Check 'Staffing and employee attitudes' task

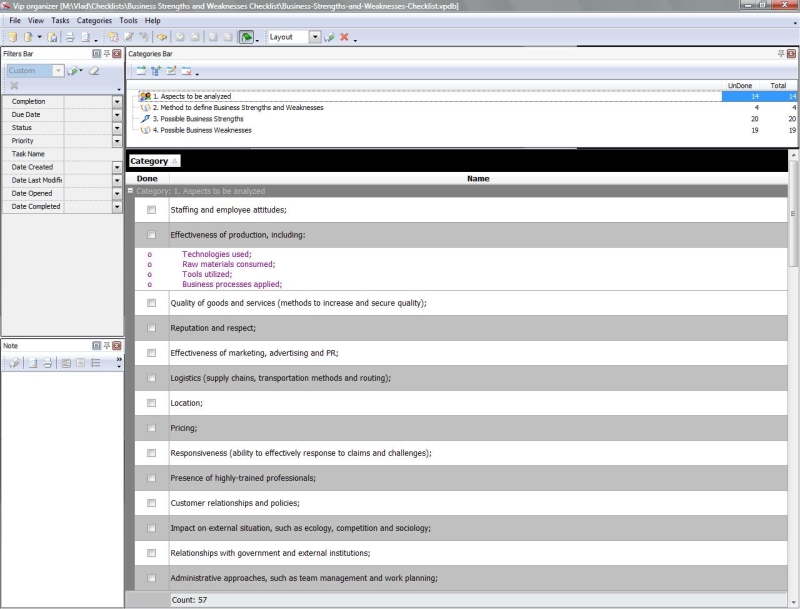[152, 210]
